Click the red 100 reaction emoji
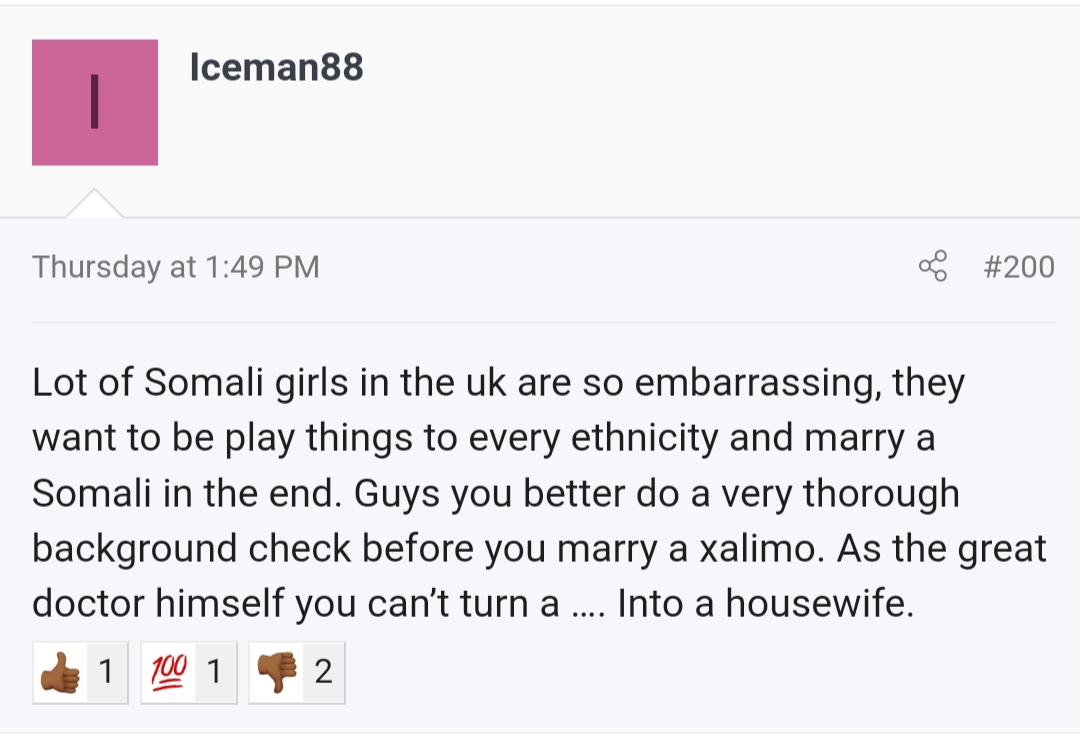This screenshot has width=1080, height=742. coord(167,672)
